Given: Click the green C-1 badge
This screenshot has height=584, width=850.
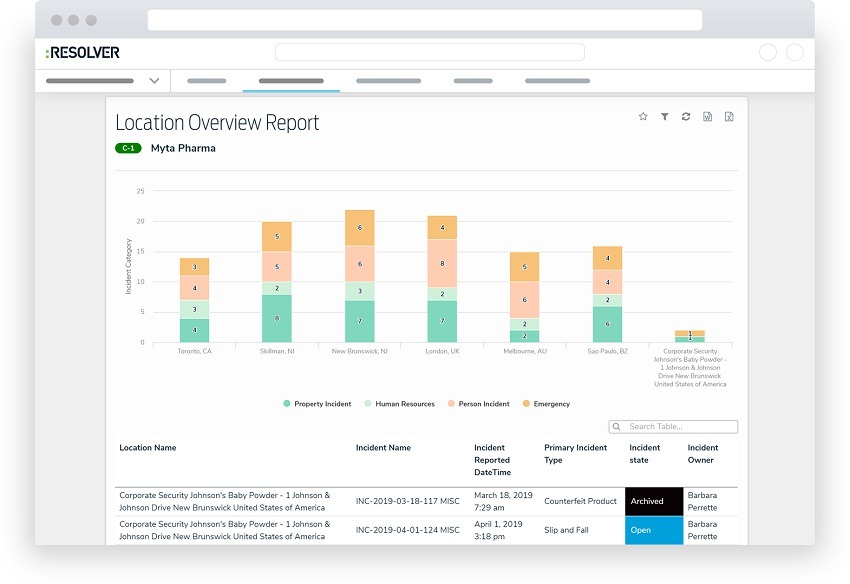Looking at the screenshot, I should [128, 148].
